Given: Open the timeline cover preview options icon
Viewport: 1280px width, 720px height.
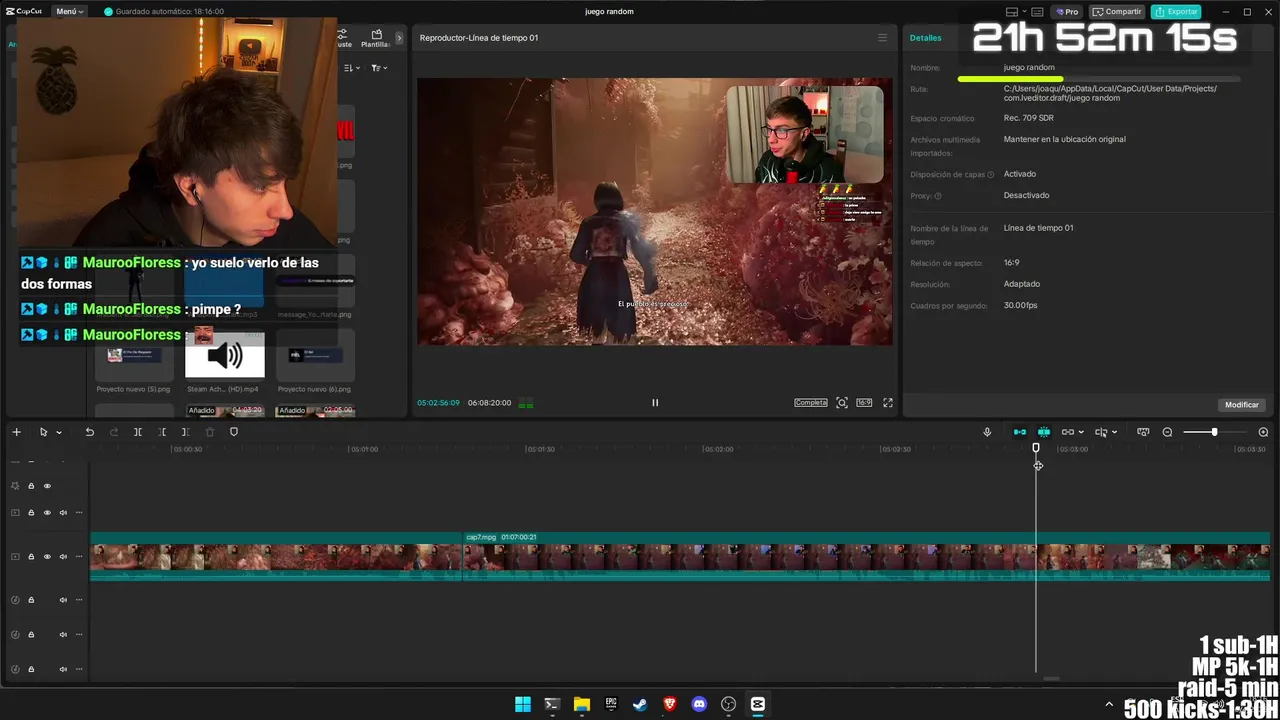Looking at the screenshot, I should [1143, 432].
